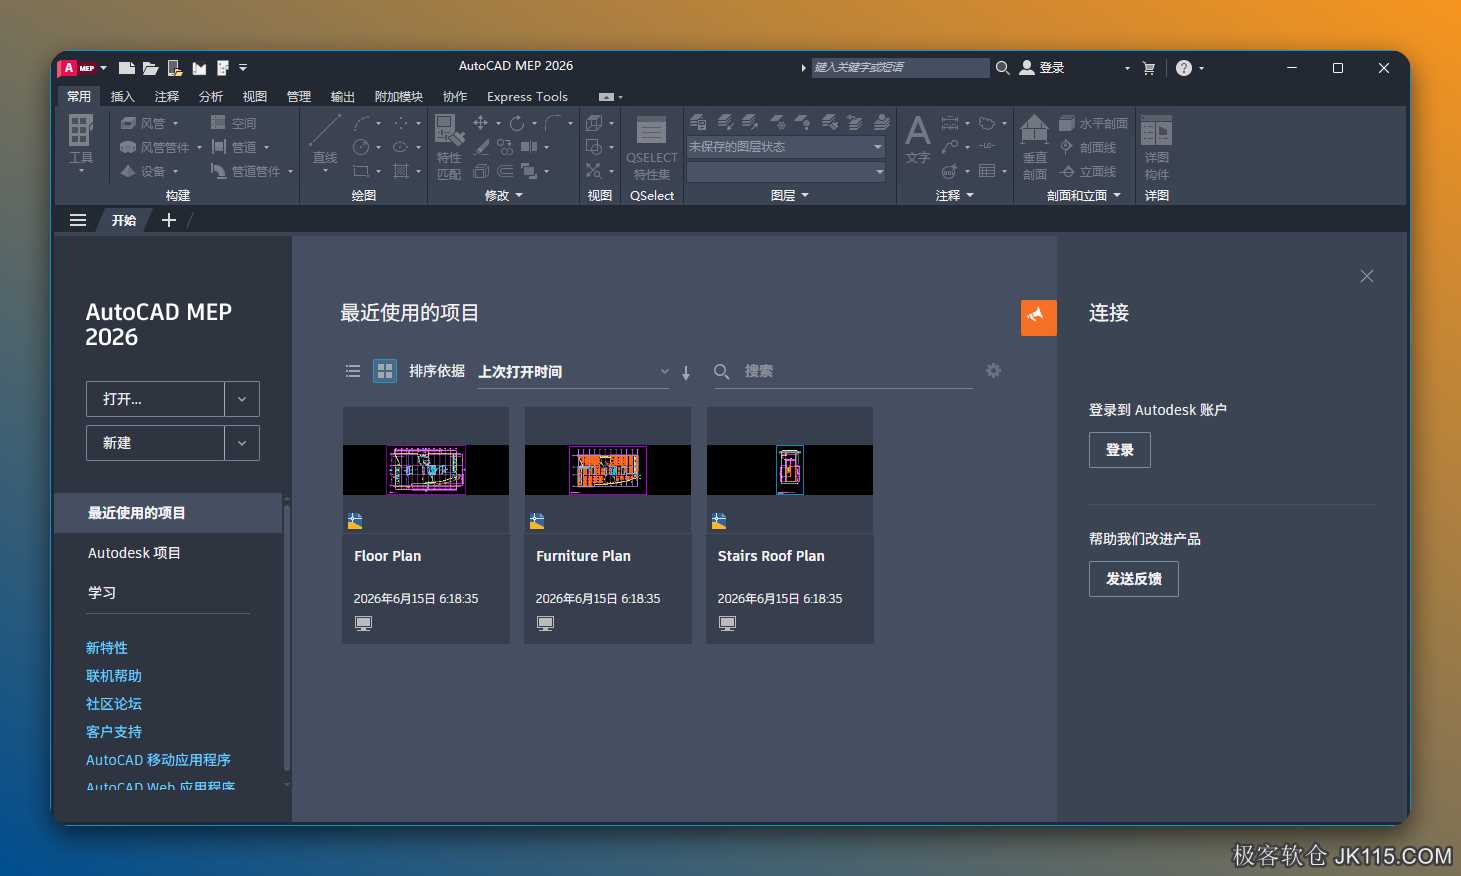Expand the 新建 button dropdown arrow
The image size is (1461, 876).
click(242, 443)
